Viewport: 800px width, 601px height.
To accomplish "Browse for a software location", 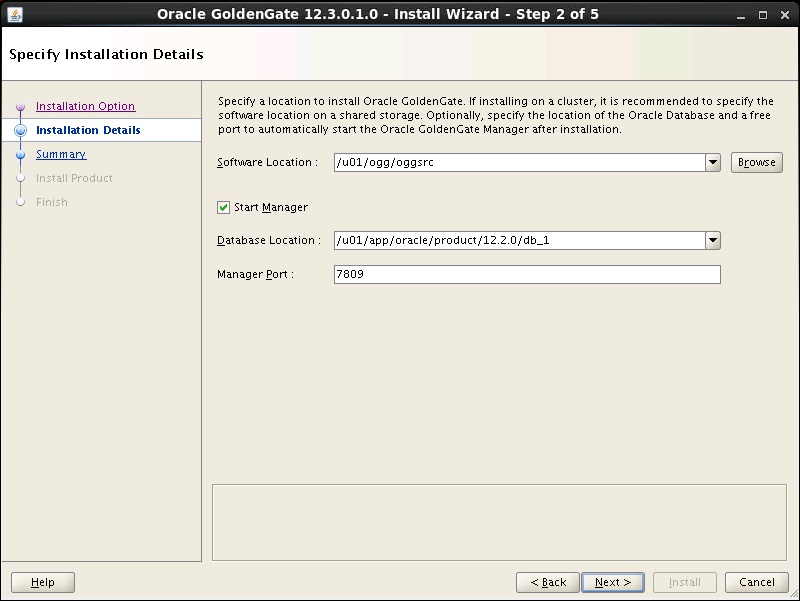I will pos(757,162).
